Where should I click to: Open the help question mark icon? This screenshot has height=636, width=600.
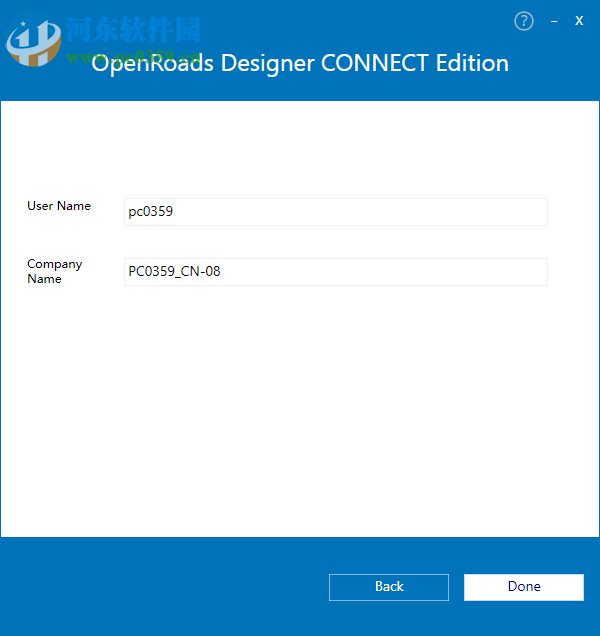click(x=524, y=21)
